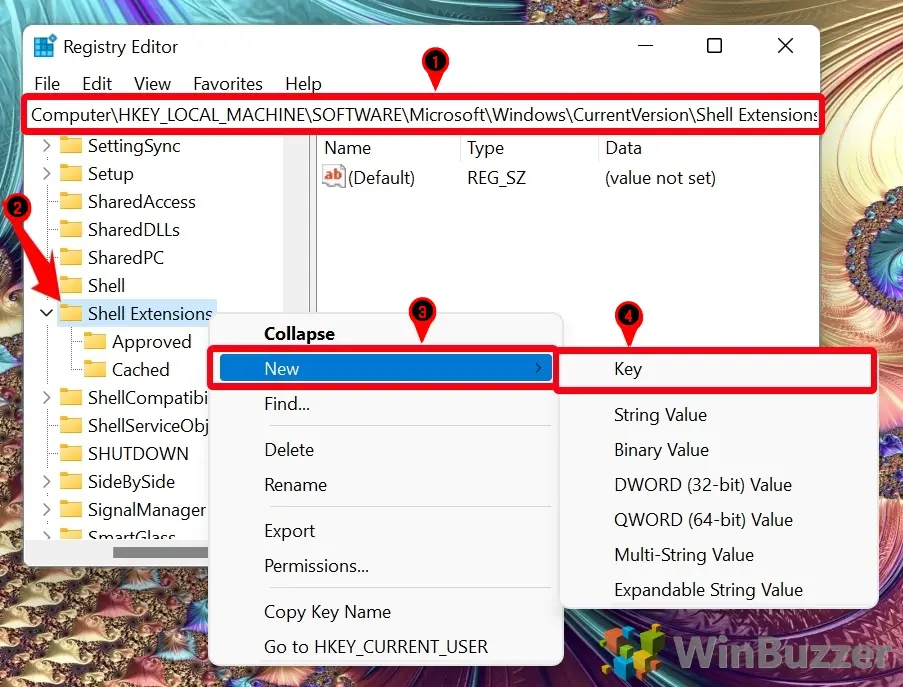Maximize the Registry Editor window
This screenshot has width=903, height=687.
click(x=714, y=45)
